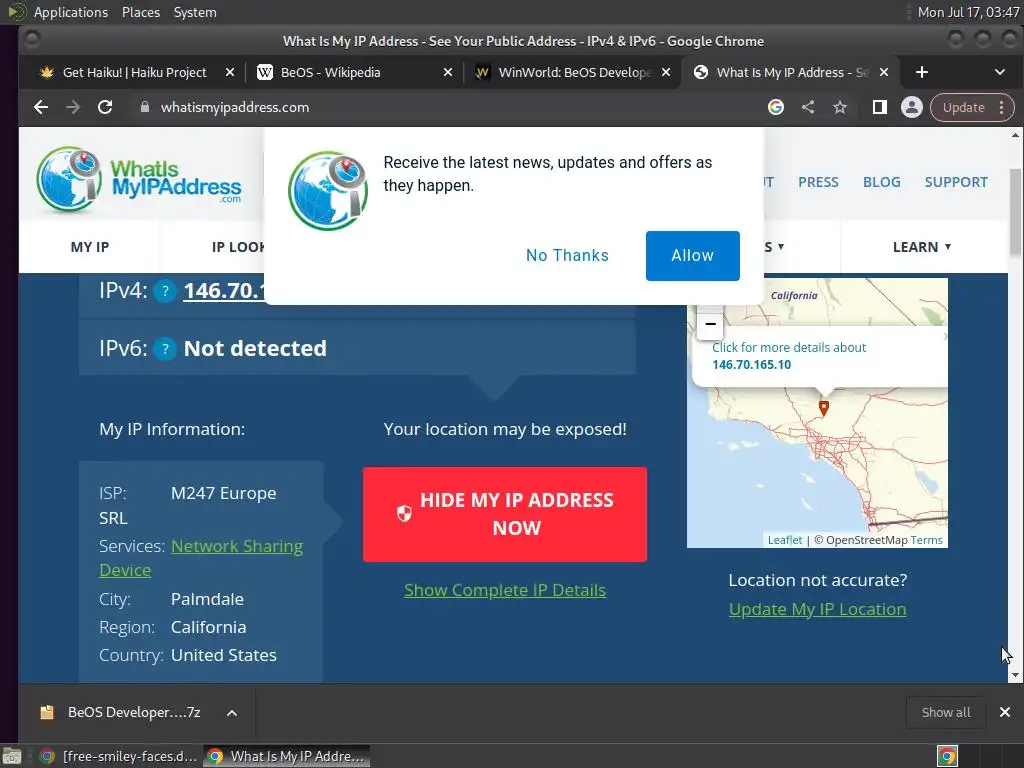This screenshot has height=768, width=1024.
Task: Click IPv6 Not detected text
Action: pos(255,349)
